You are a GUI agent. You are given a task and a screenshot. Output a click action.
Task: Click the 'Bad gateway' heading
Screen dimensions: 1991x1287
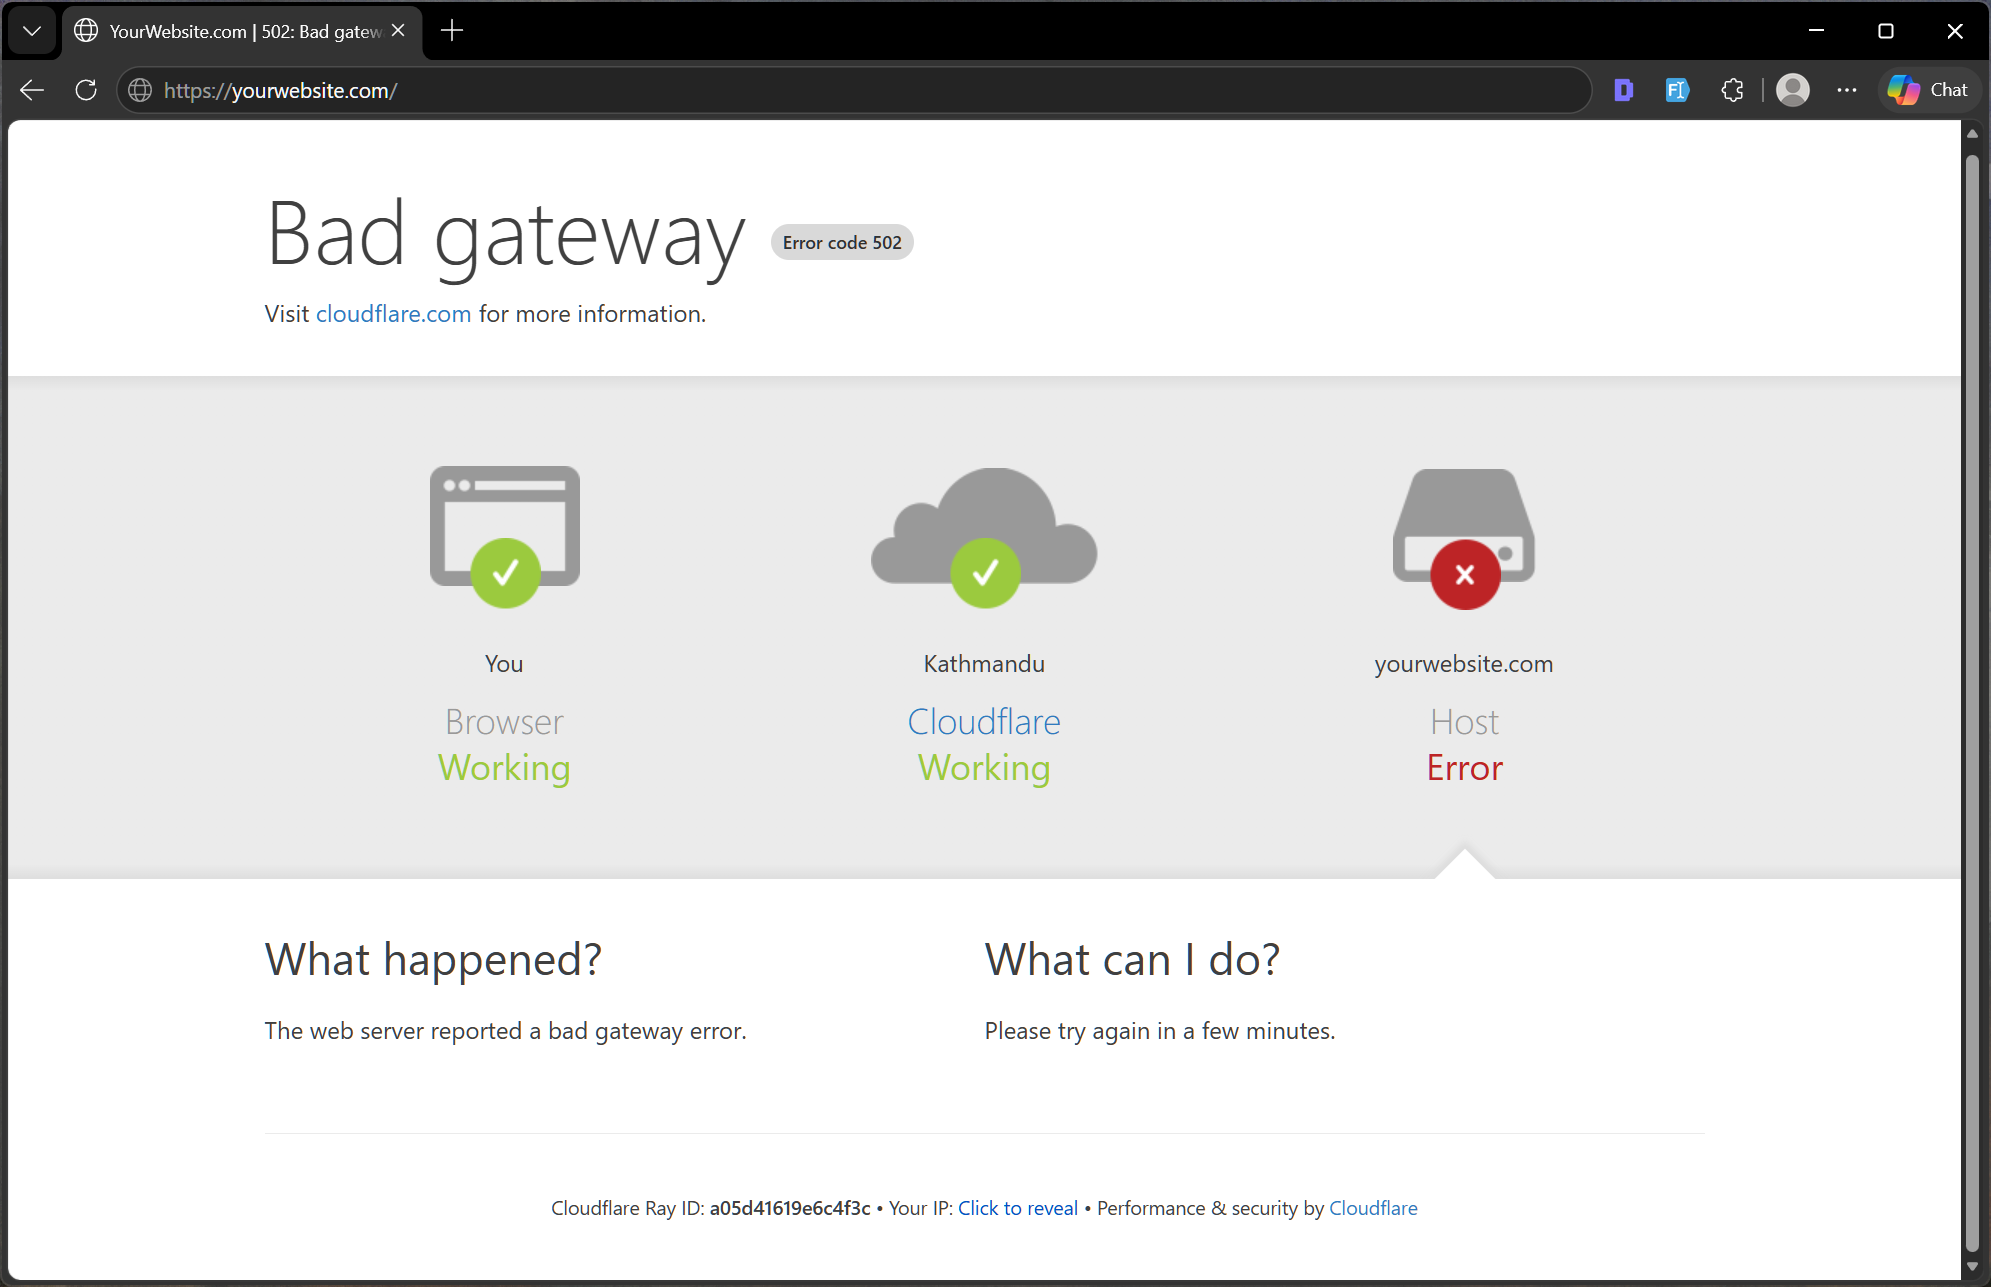point(506,235)
